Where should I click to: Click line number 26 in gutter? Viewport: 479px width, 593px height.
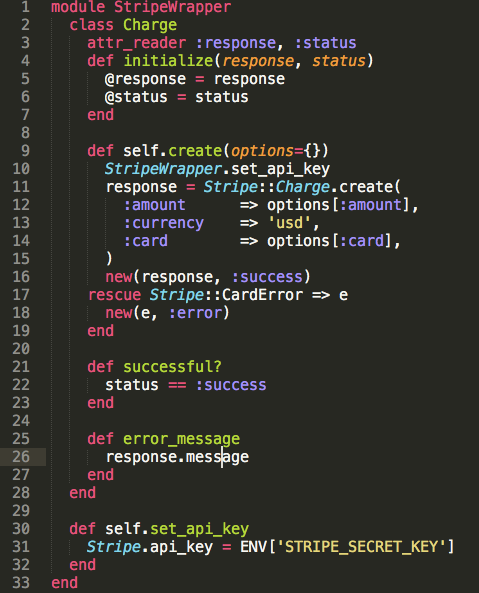[x=21, y=457]
